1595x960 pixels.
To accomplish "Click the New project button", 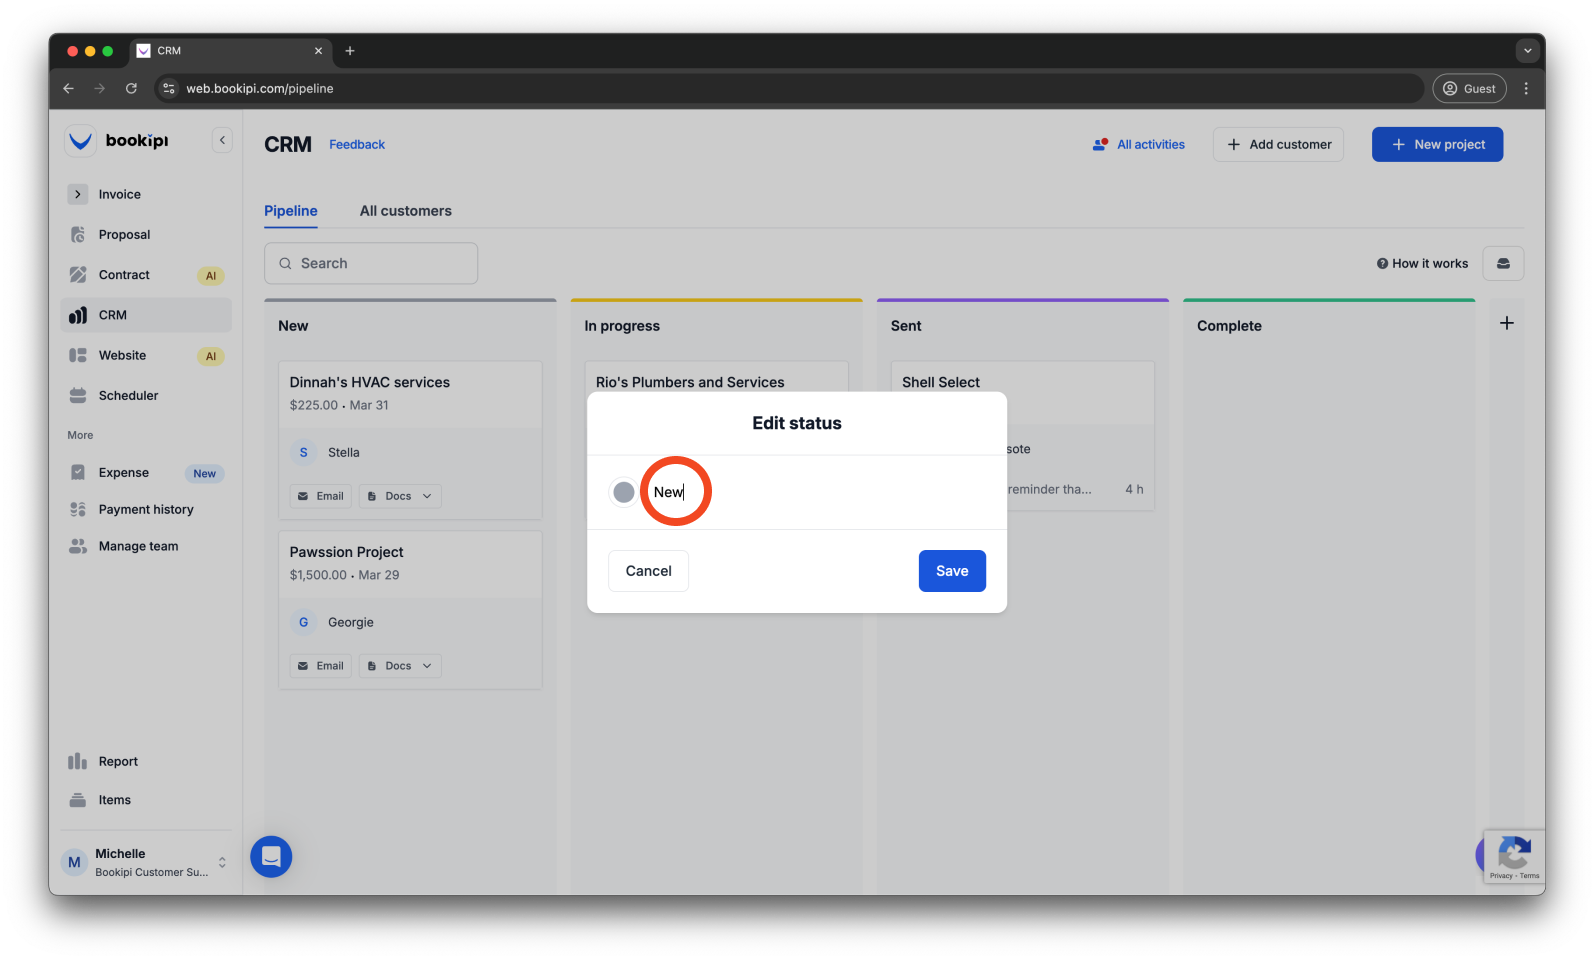I will click(1437, 145).
